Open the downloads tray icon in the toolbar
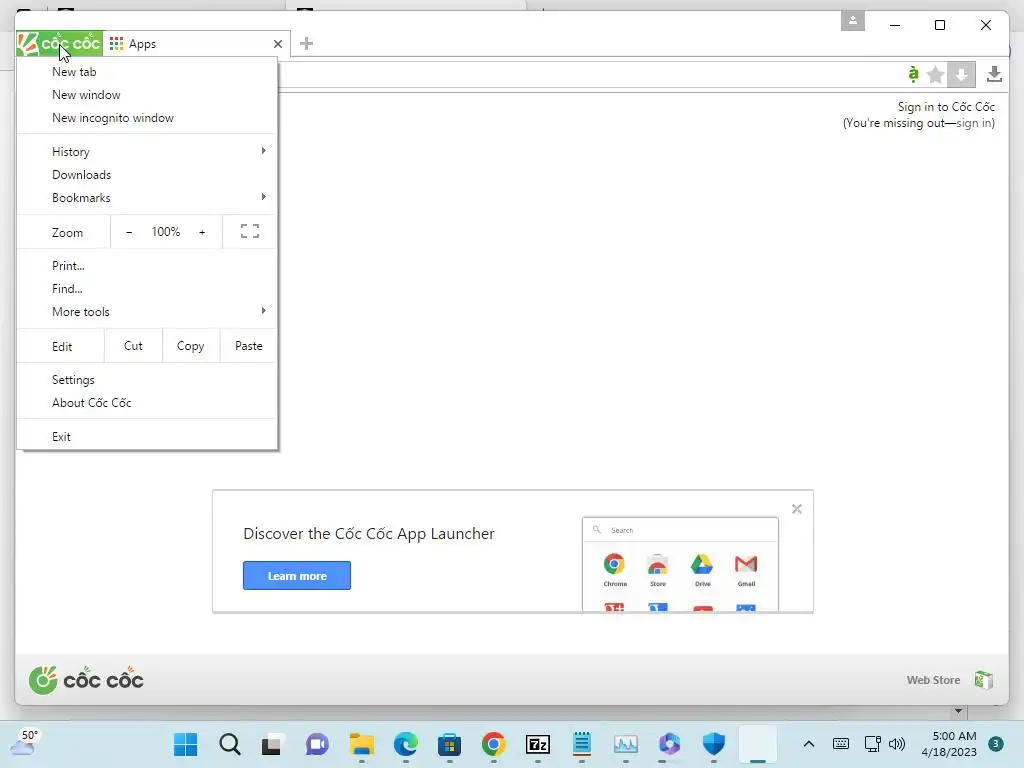Screen dimensions: 1024x768 [x=994, y=74]
